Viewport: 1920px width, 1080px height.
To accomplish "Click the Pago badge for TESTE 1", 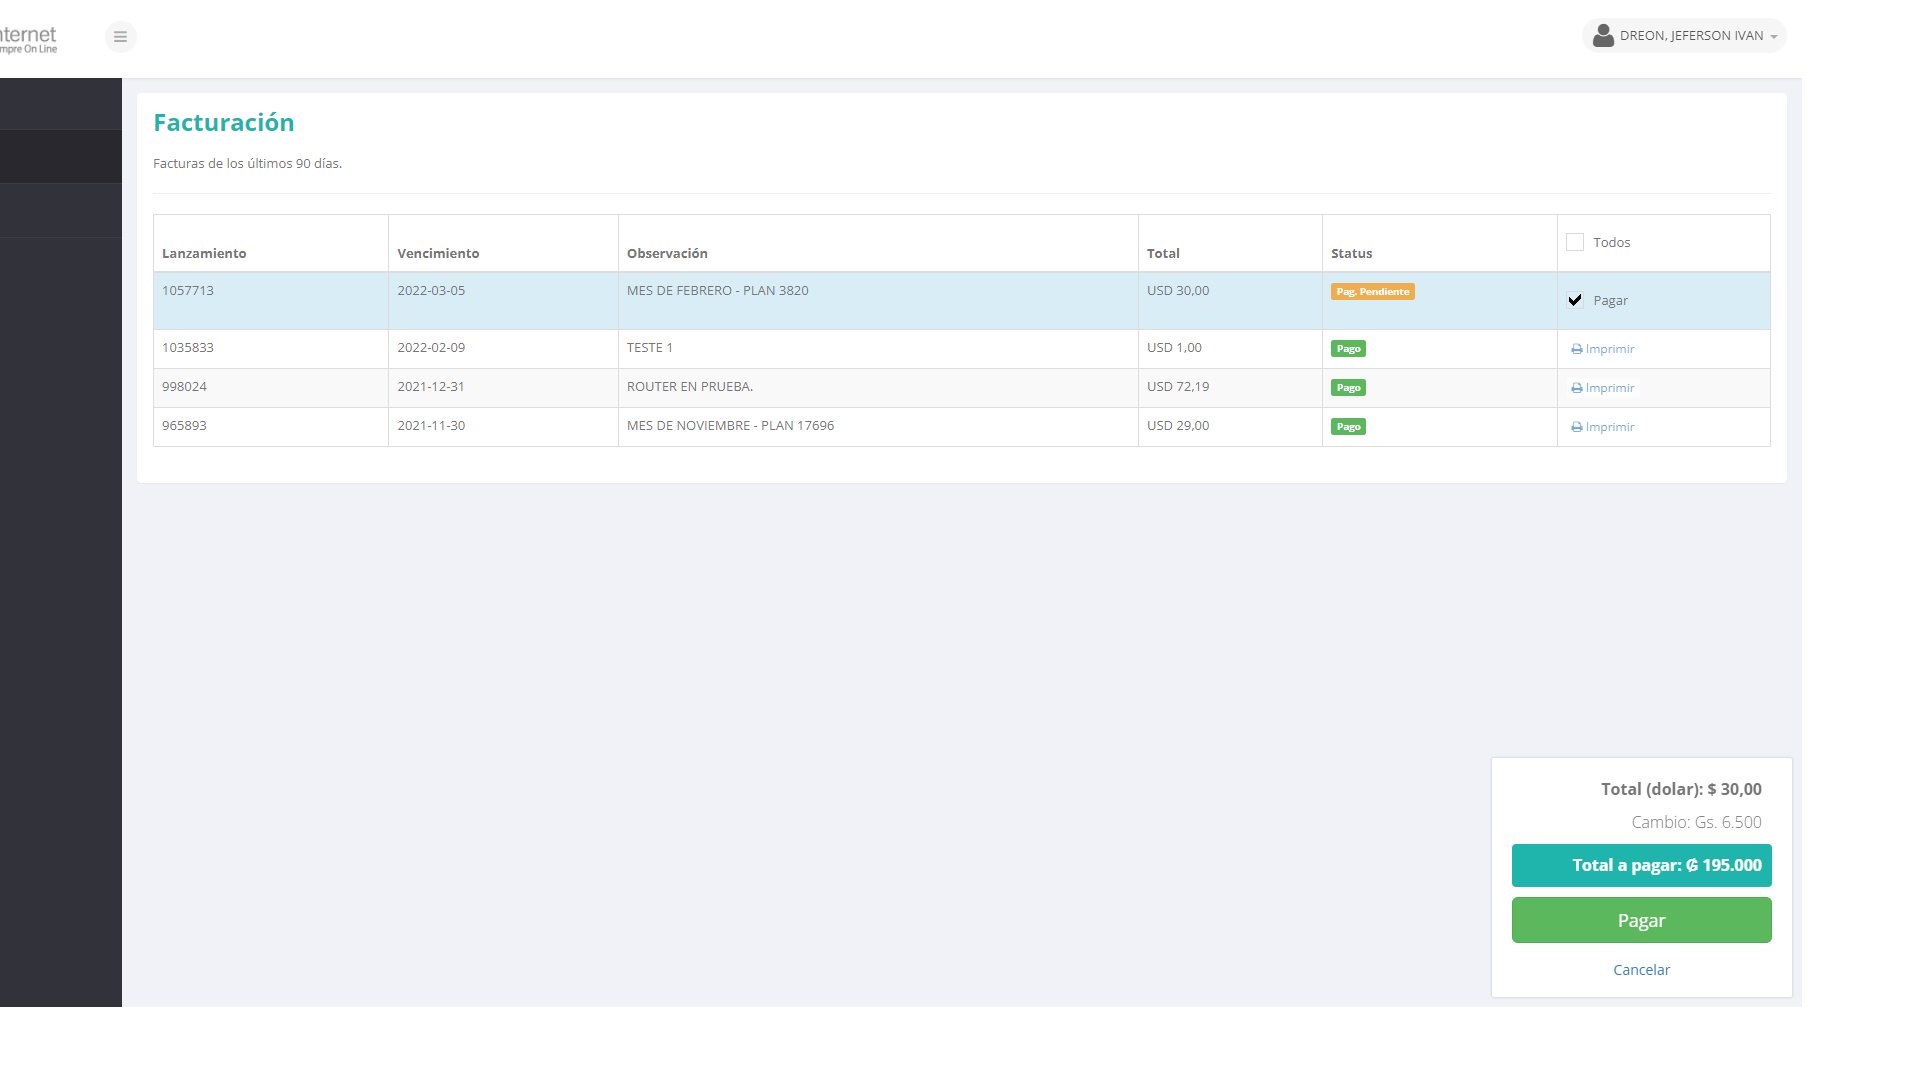I will tap(1348, 349).
